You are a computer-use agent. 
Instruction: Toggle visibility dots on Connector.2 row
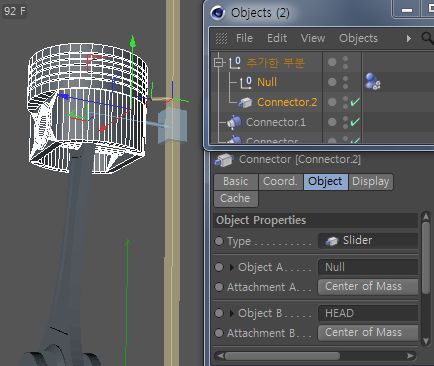pos(345,102)
